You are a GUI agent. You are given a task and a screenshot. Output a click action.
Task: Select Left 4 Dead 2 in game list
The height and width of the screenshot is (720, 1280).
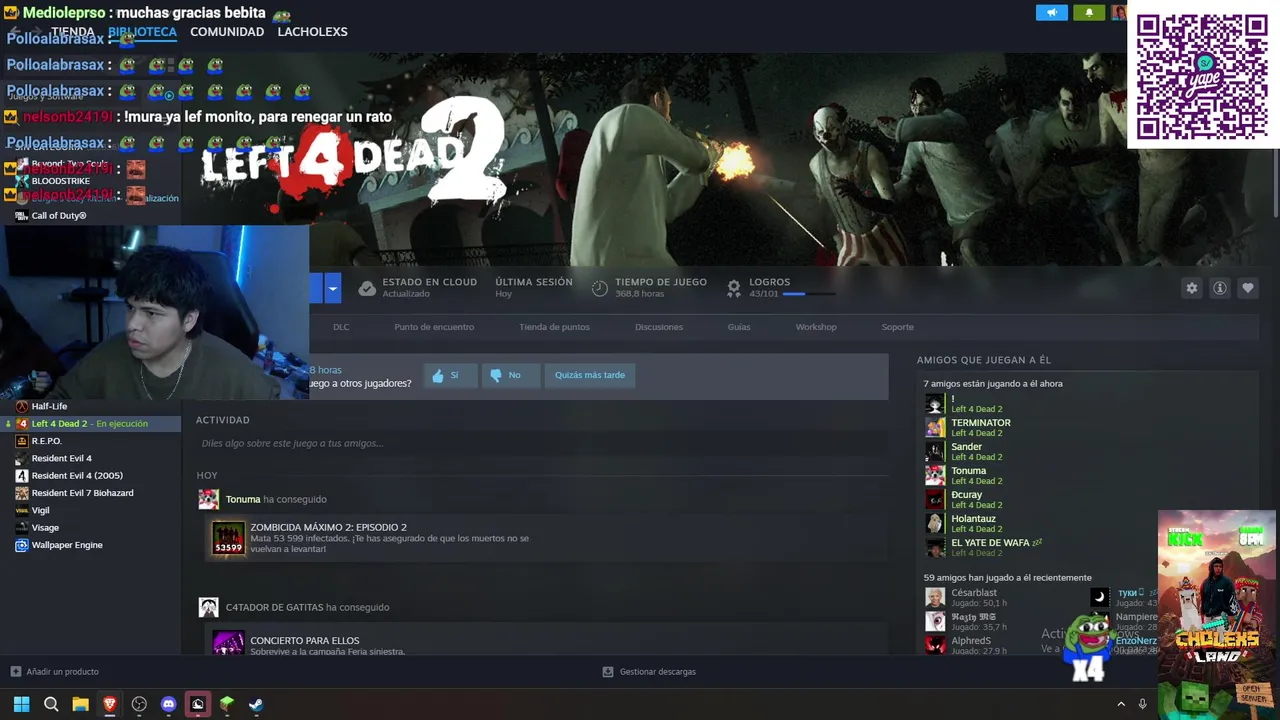pos(90,424)
